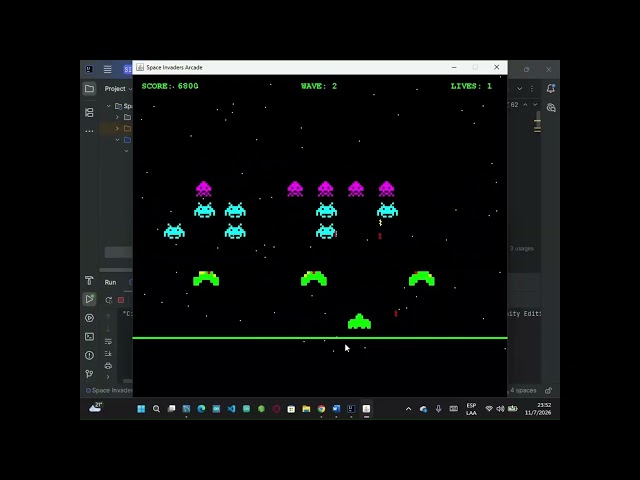Click the IntelliJ IDEA logo icon
The width and height of the screenshot is (640, 480).
89,69
